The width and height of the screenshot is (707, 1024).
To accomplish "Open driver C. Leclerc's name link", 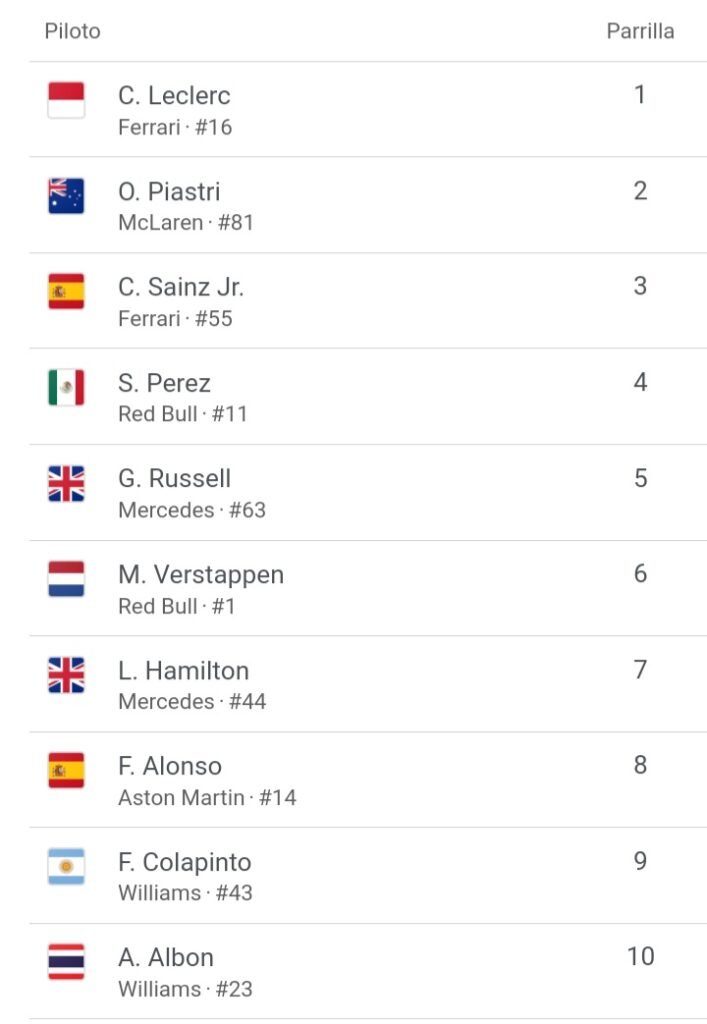I will pyautogui.click(x=174, y=95).
